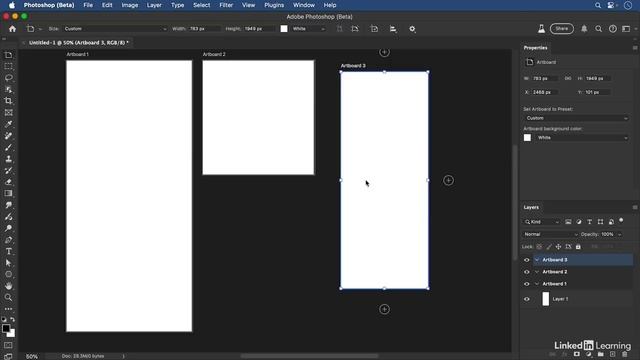Viewport: 640px width, 360px height.
Task: Select the Ellipse shape tool
Action: (8, 274)
